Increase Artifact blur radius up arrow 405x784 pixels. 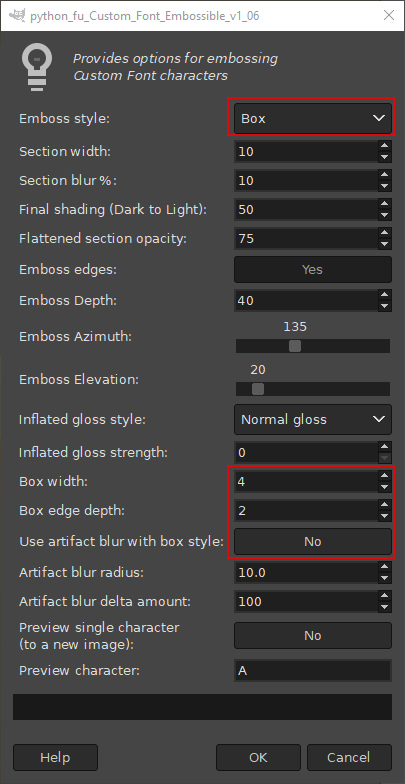384,566
